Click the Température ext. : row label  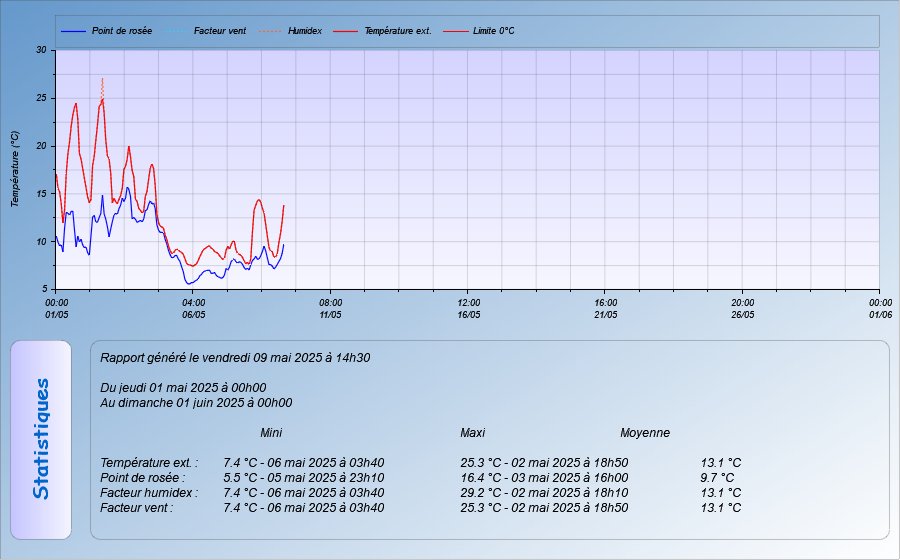pyautogui.click(x=149, y=462)
